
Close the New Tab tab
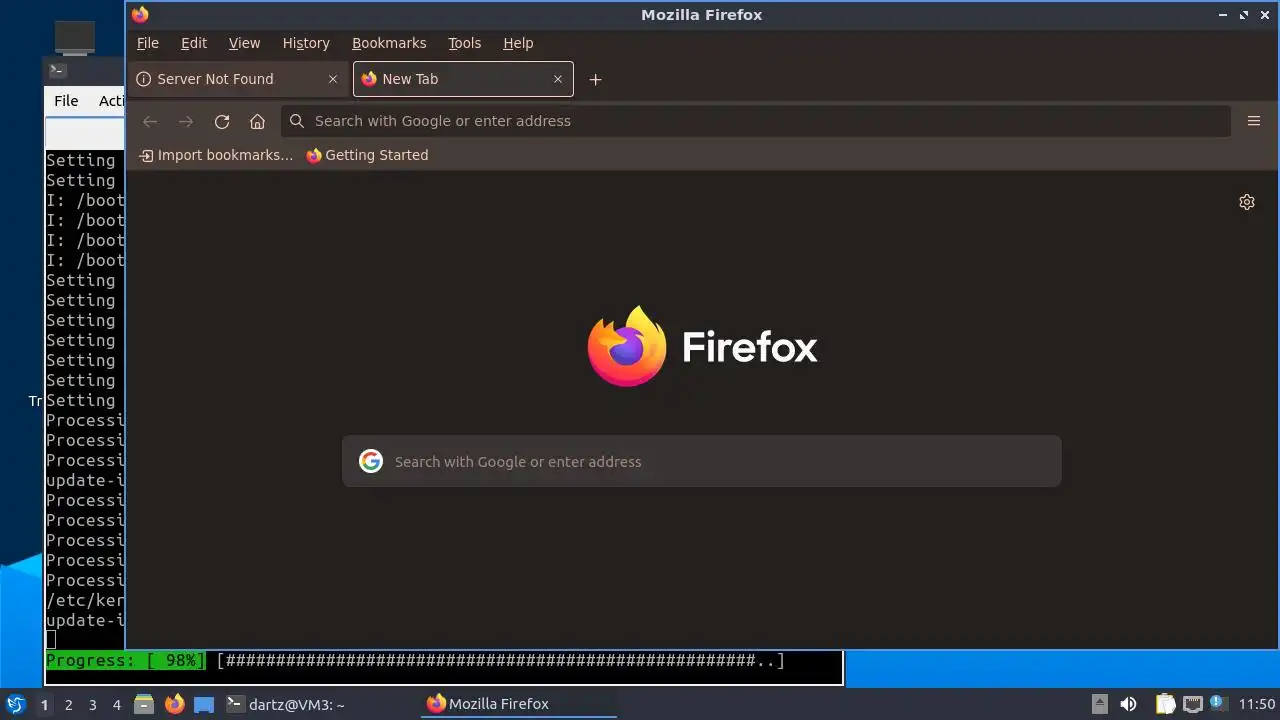pos(558,79)
